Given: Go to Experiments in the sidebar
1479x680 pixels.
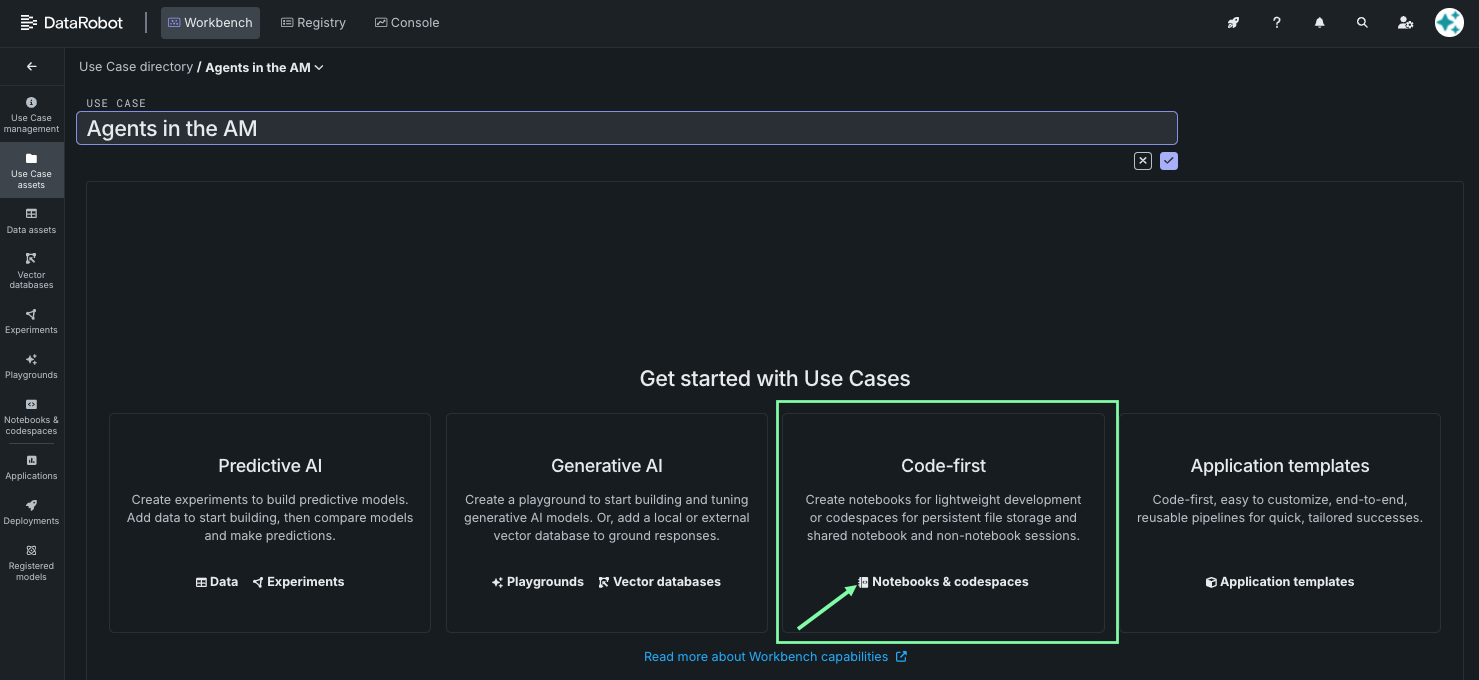Looking at the screenshot, I should (x=31, y=321).
